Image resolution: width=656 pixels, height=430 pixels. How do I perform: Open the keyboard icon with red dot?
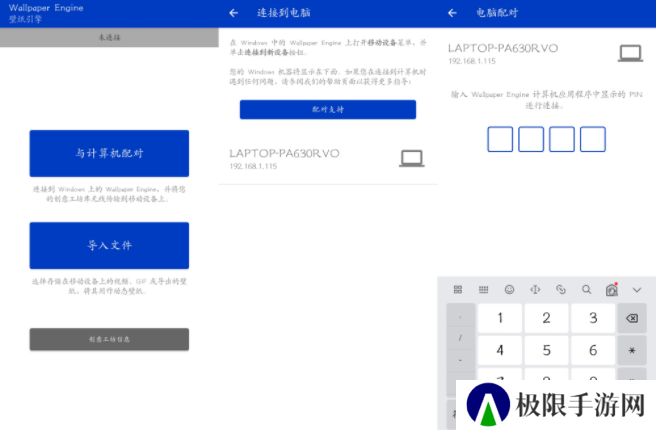[612, 289]
